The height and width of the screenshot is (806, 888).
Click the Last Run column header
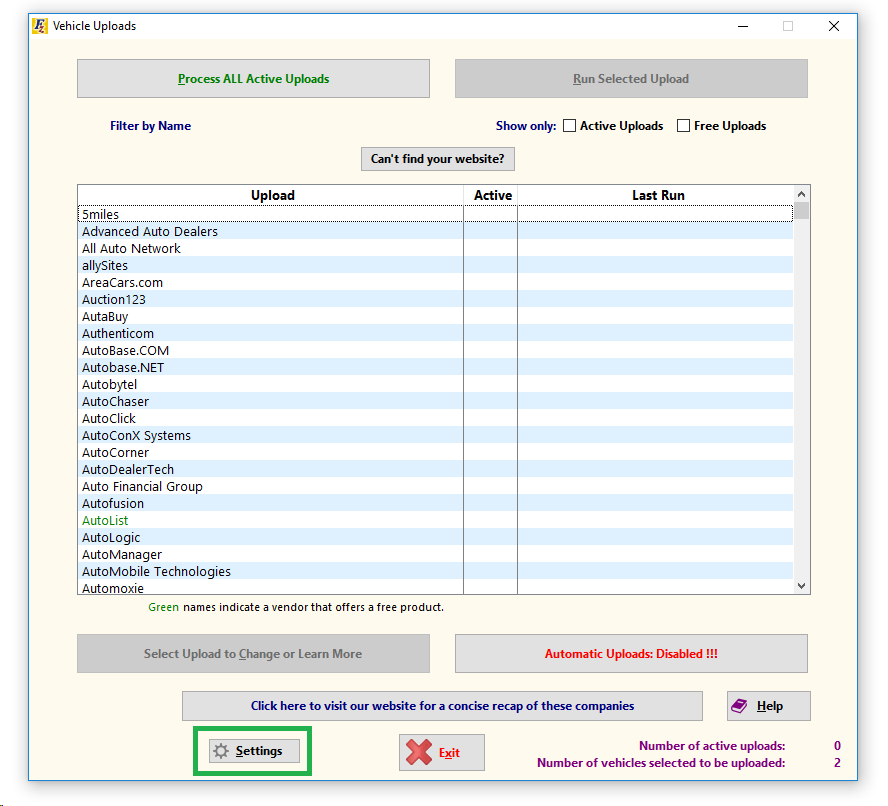coord(656,195)
